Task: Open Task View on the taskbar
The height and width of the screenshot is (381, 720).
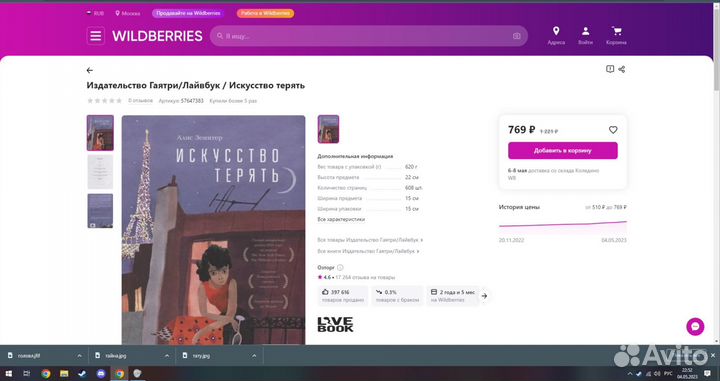Action: (27, 374)
